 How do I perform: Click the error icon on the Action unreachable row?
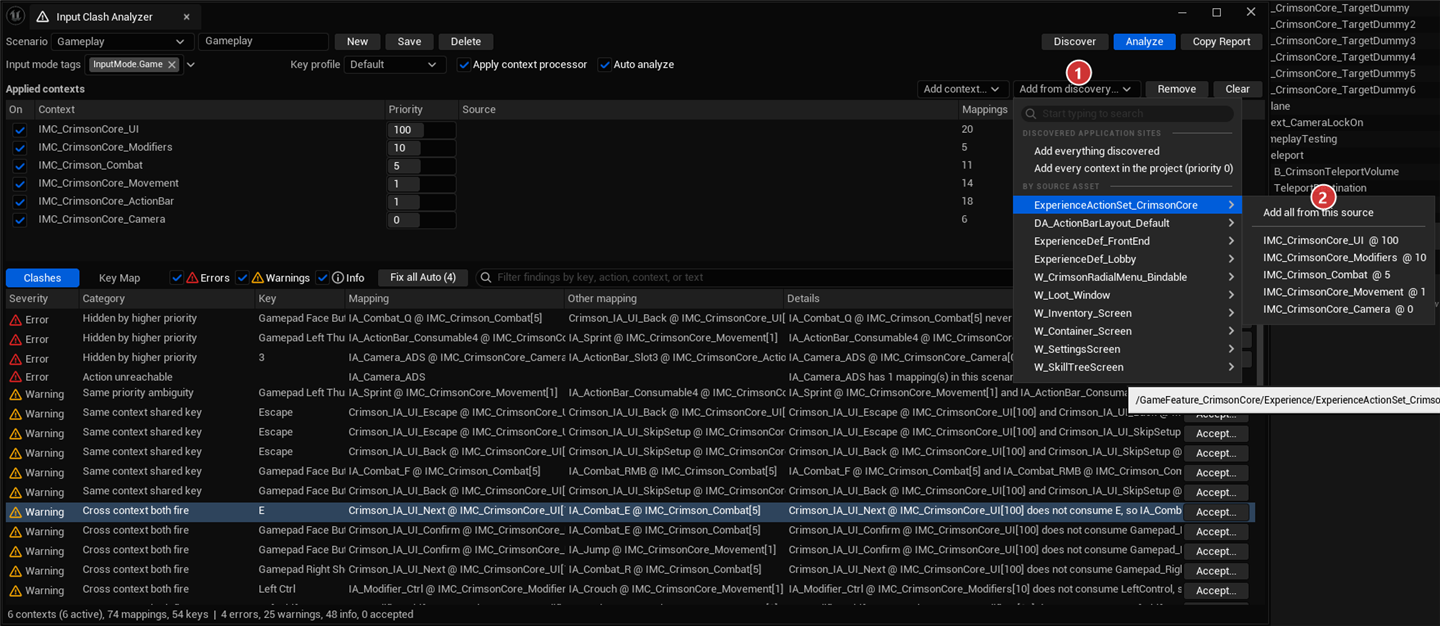[x=15, y=377]
